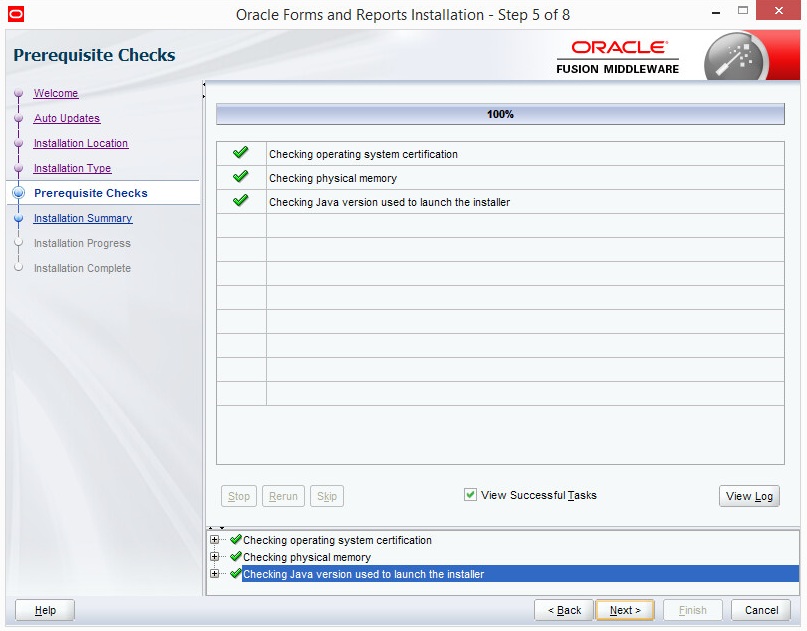Select highlighted 'Checking Java version' row in the lower tree
The height and width of the screenshot is (631, 807).
pyautogui.click(x=520, y=574)
